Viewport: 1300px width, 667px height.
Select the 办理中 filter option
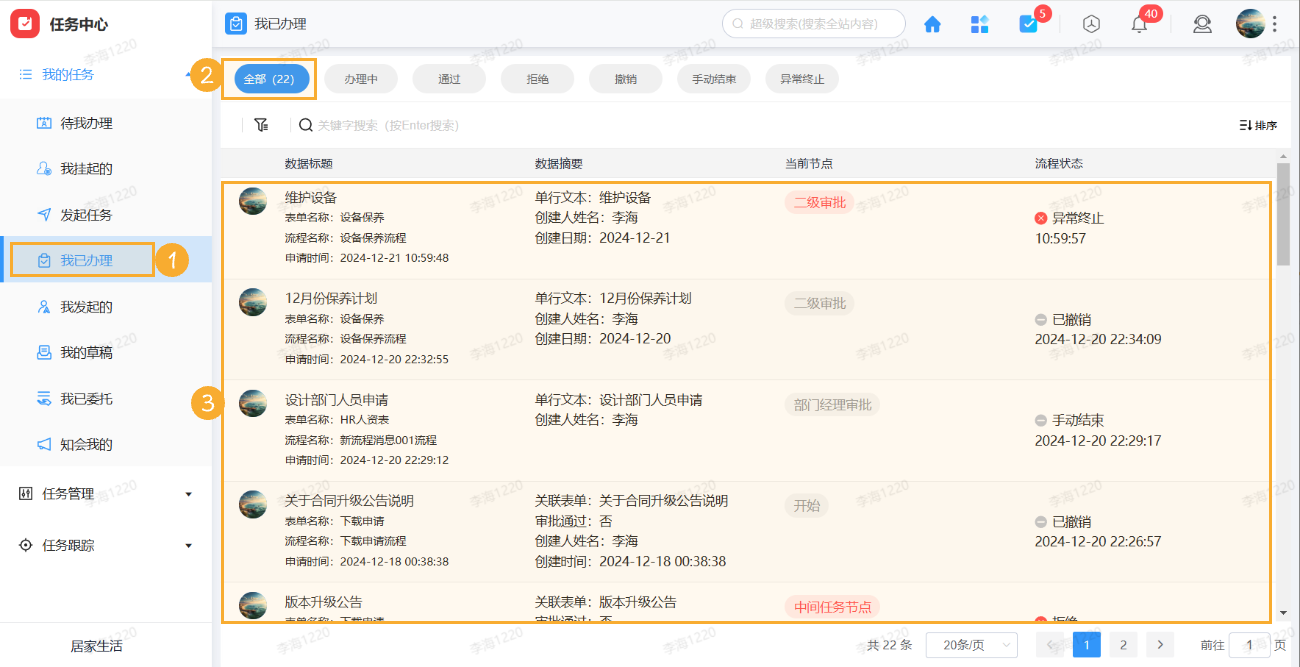[360, 78]
